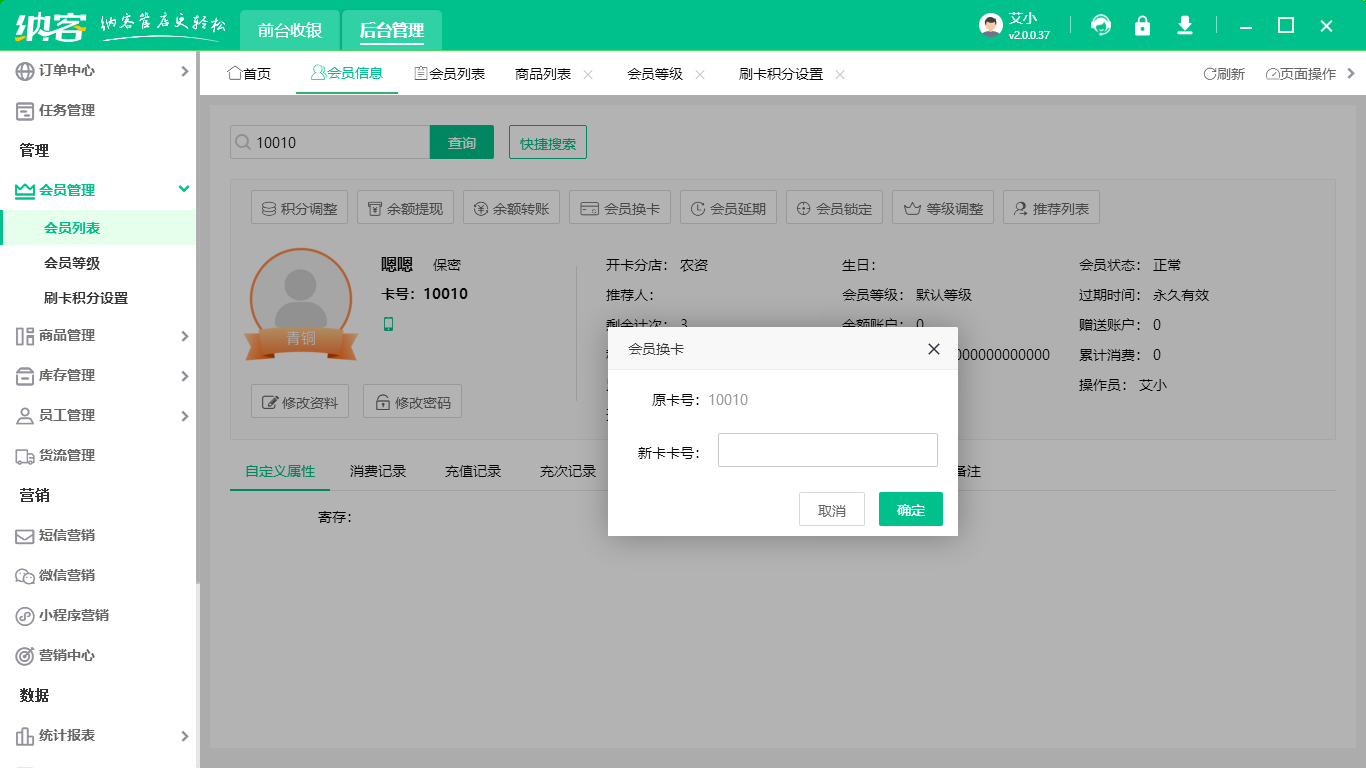Close the 会员换卡 dialog with X
1366x768 pixels.
[934, 349]
